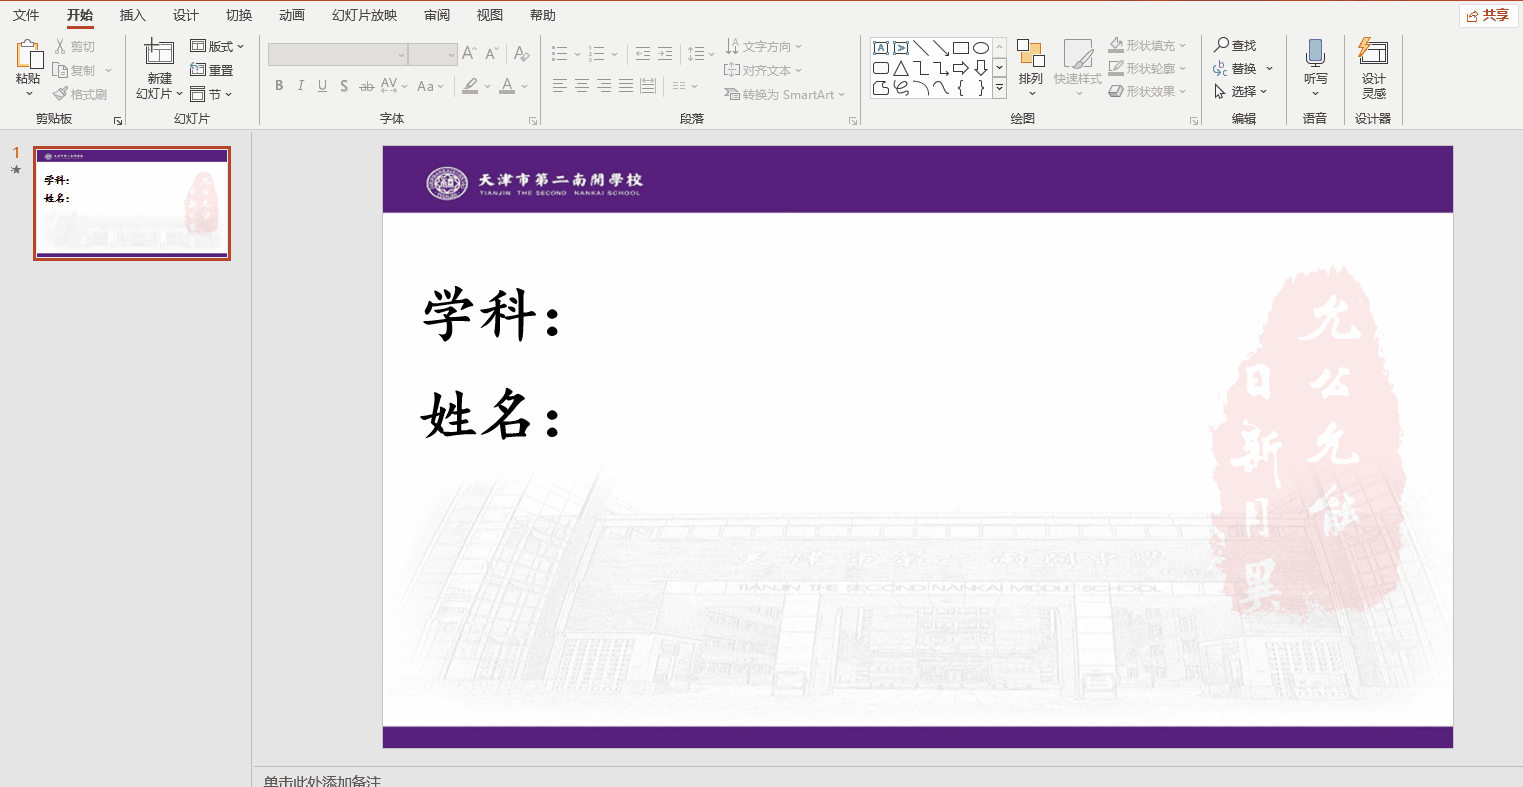
Task: Click the text highlight color pen
Action: click(x=471, y=86)
